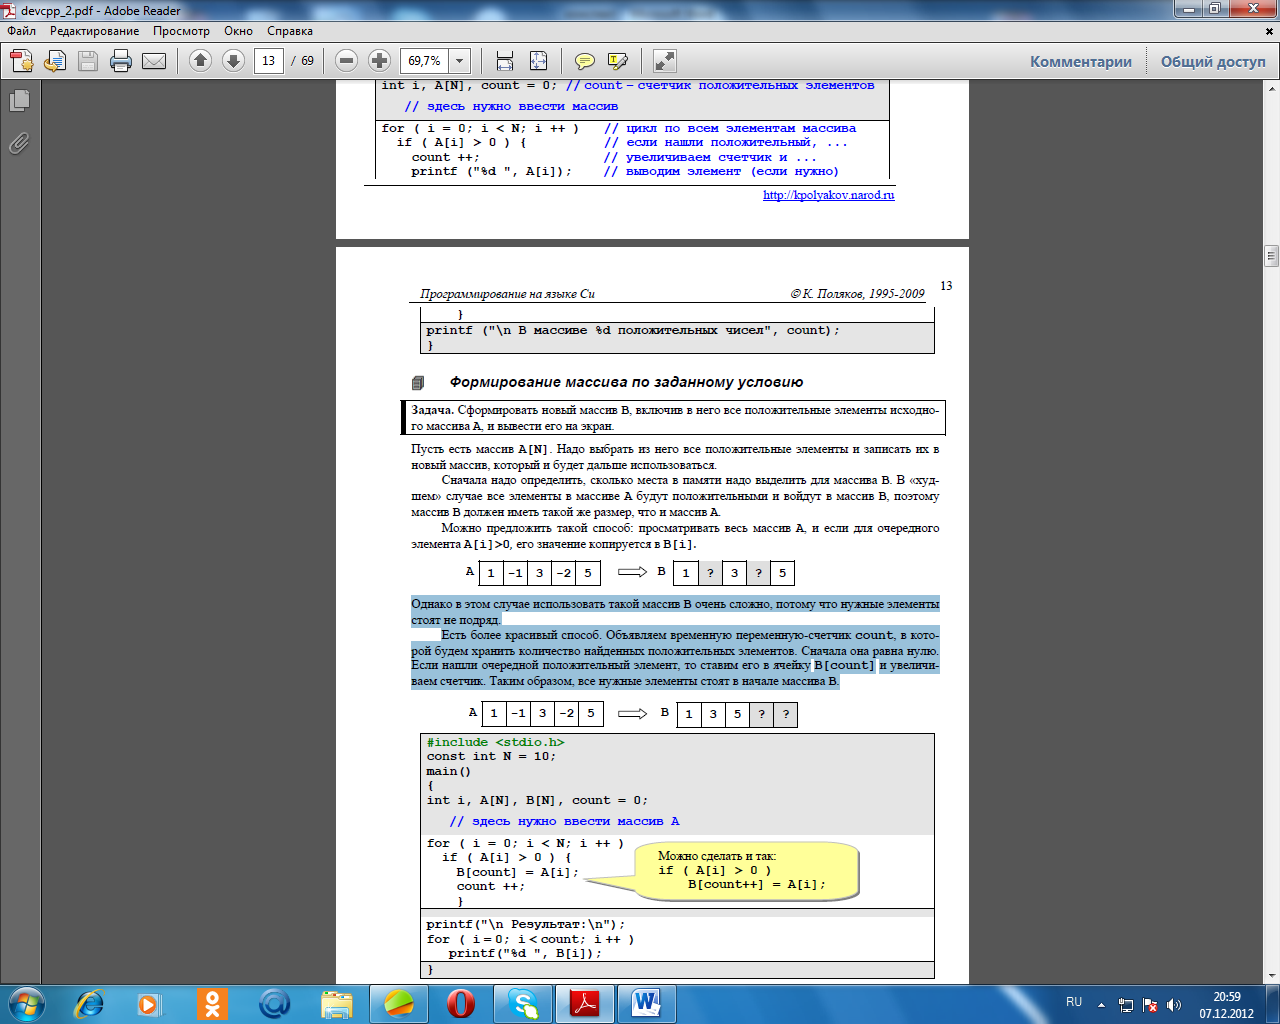Click the volume speaker tray icon
This screenshot has height=1024, width=1280.
tap(1174, 1004)
